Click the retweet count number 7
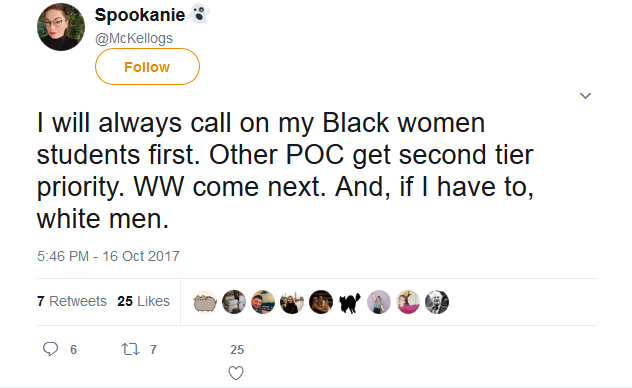632x388 pixels. pyautogui.click(x=153, y=349)
